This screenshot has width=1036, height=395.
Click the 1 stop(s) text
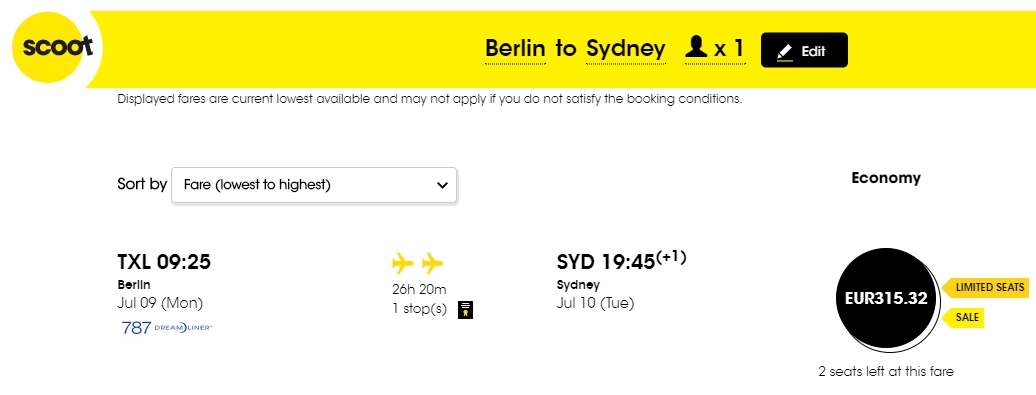click(420, 308)
